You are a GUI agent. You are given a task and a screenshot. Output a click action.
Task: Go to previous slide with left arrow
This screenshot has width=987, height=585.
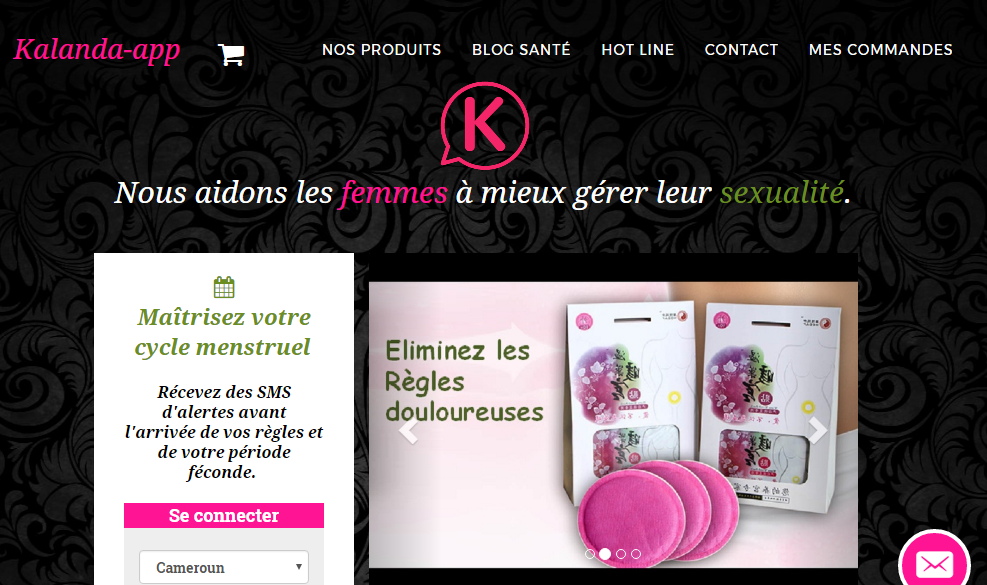click(x=409, y=431)
